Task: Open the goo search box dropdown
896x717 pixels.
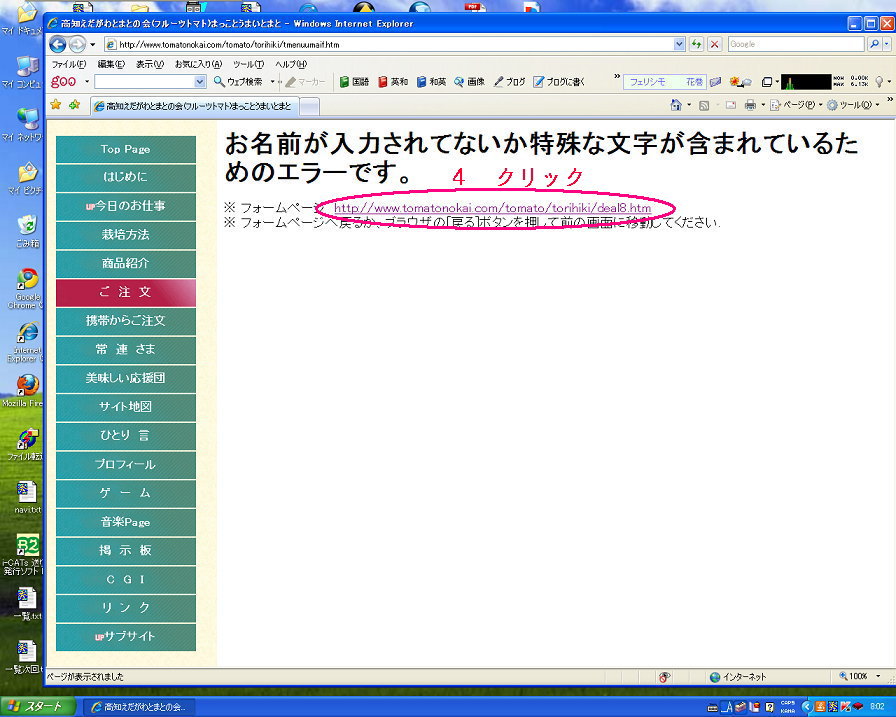Action: tap(200, 82)
